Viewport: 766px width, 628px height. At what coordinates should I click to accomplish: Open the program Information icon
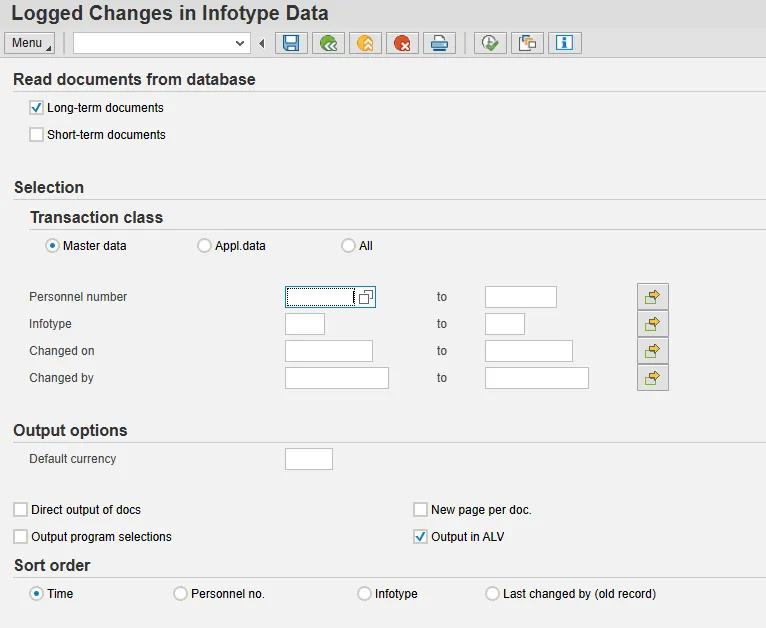tap(564, 43)
